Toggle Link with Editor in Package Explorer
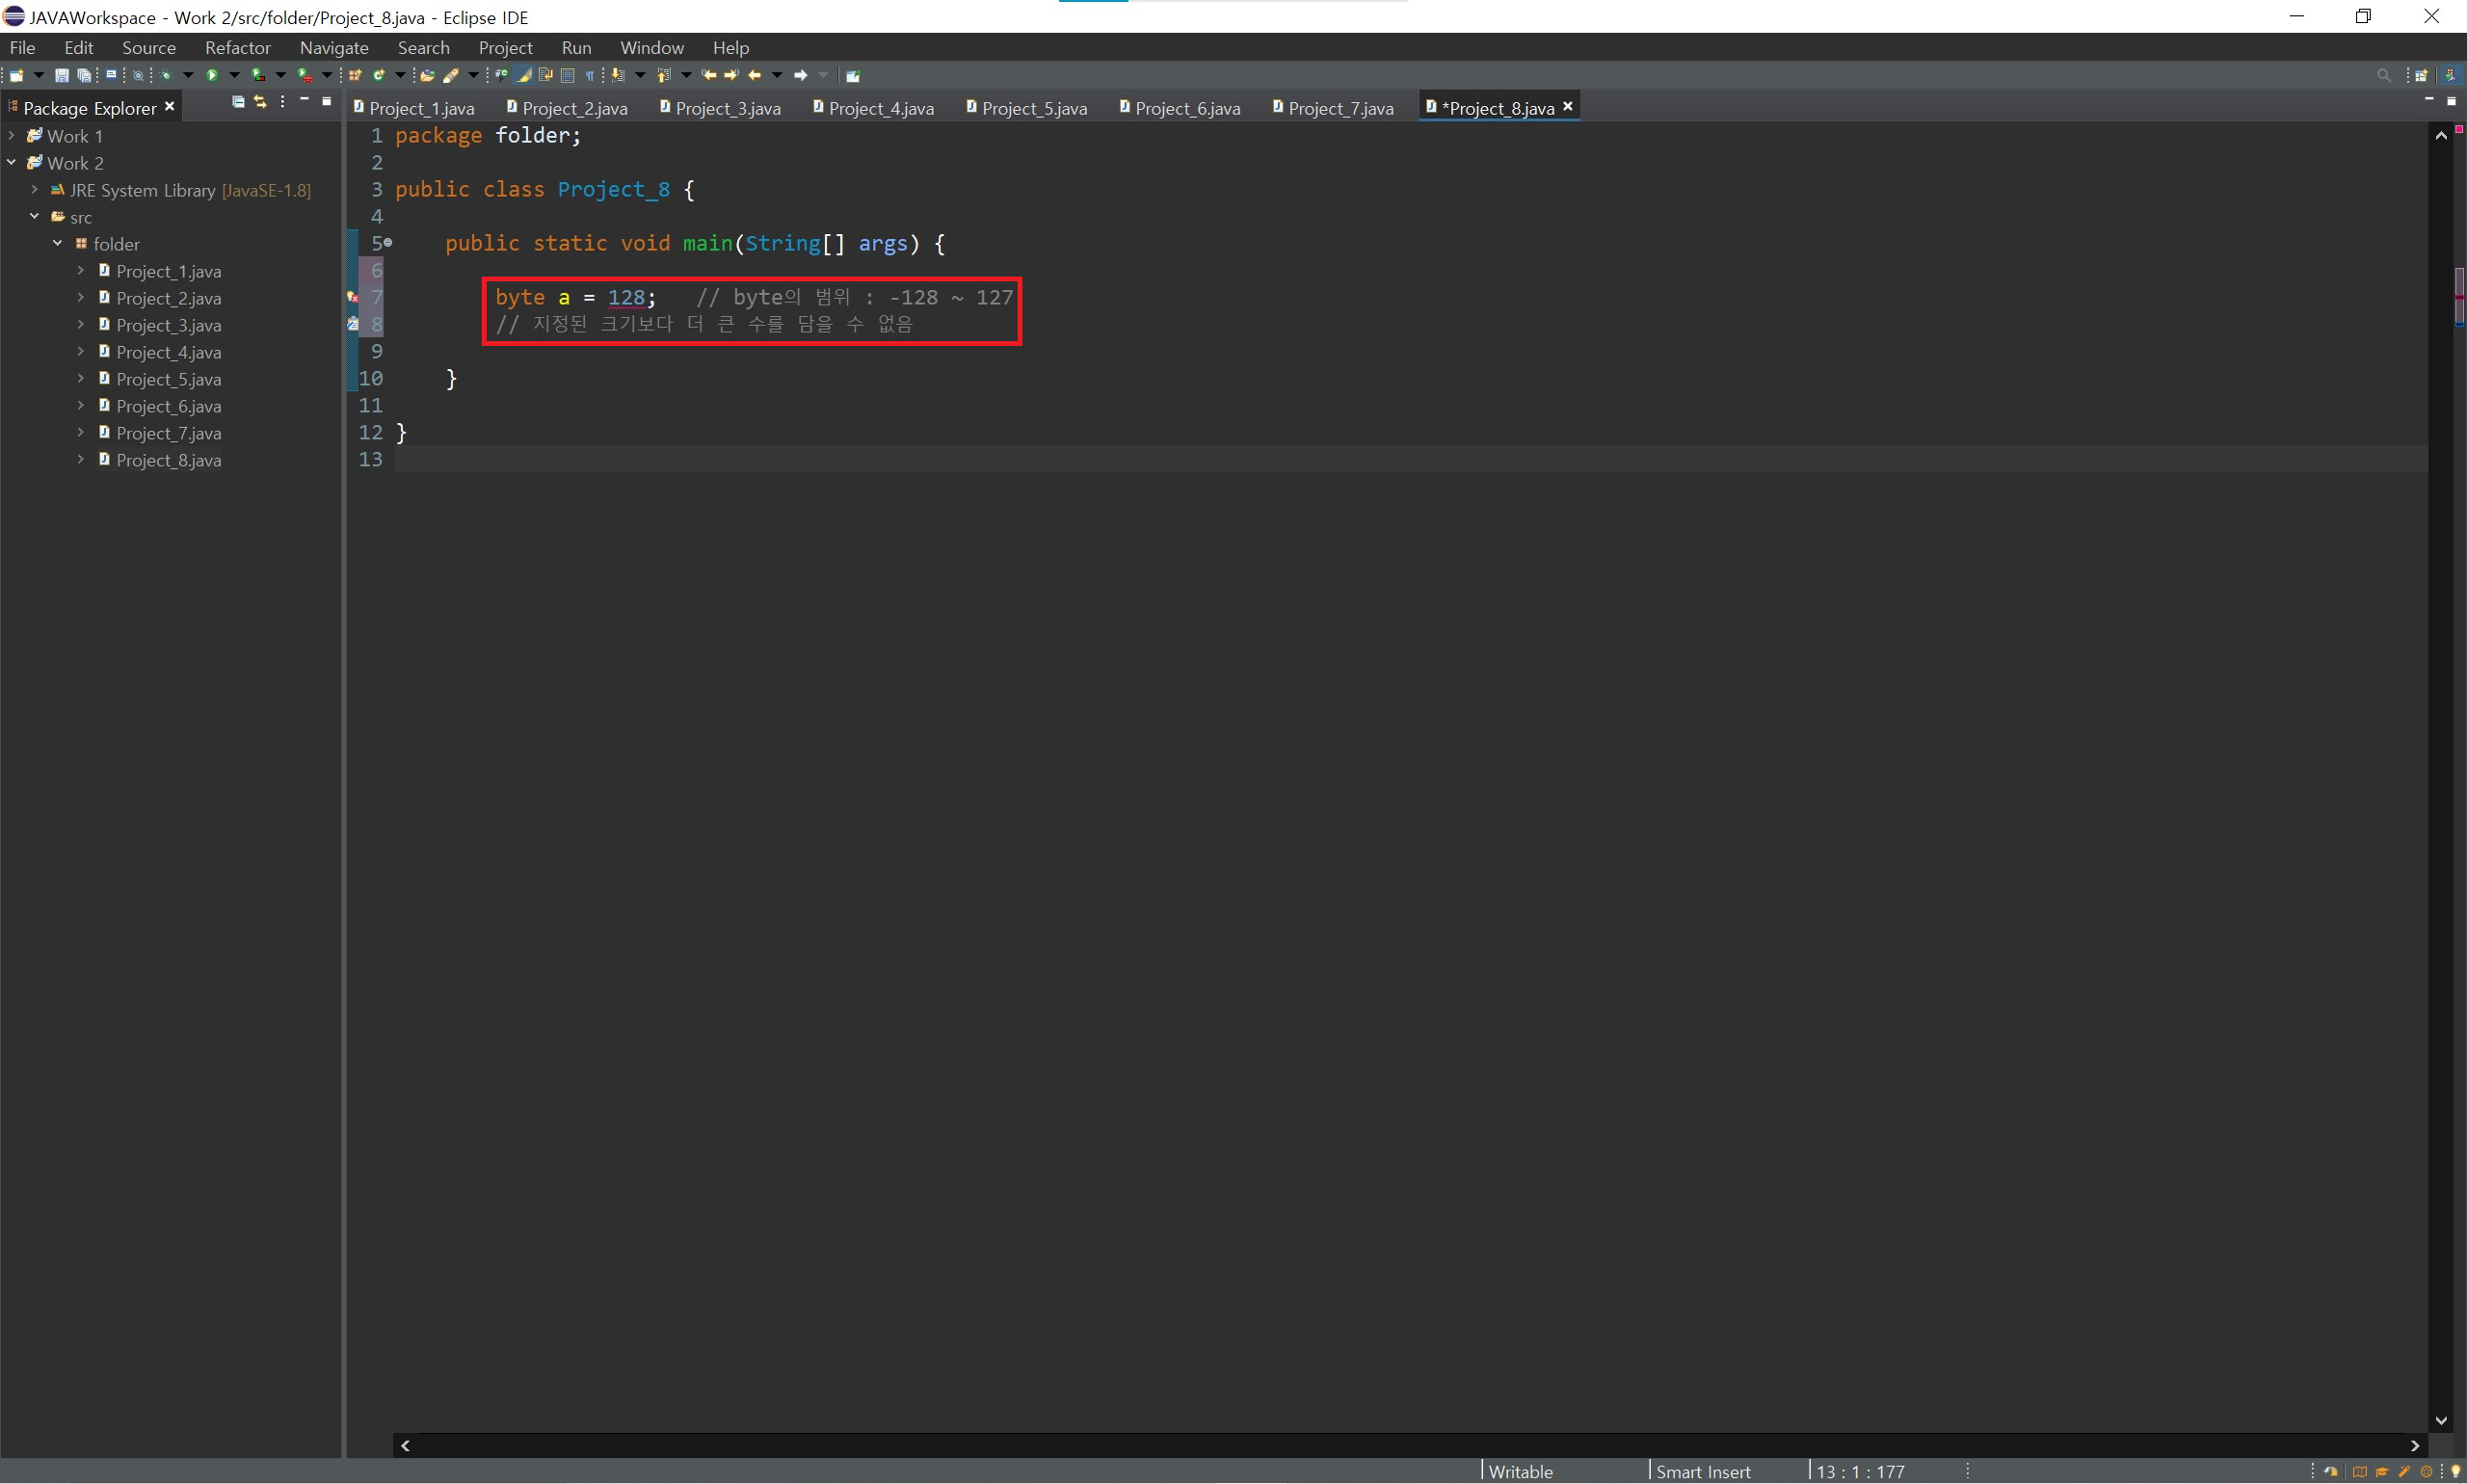 (x=260, y=102)
